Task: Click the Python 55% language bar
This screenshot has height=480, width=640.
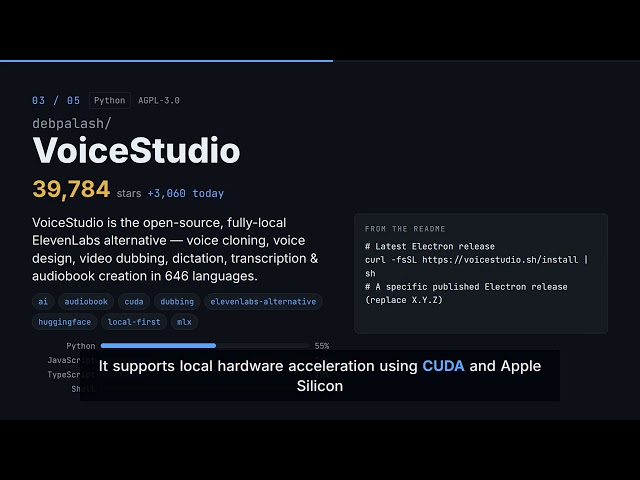Action: (205, 346)
